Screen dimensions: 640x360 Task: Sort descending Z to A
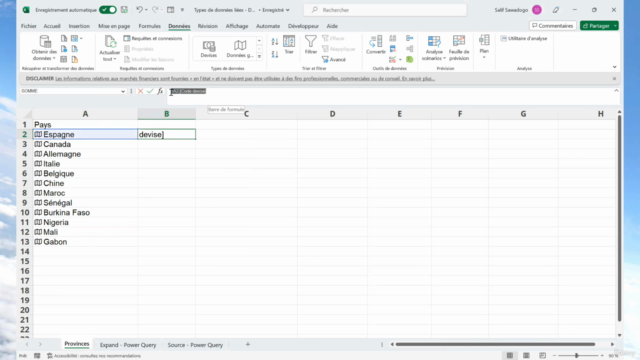275,54
